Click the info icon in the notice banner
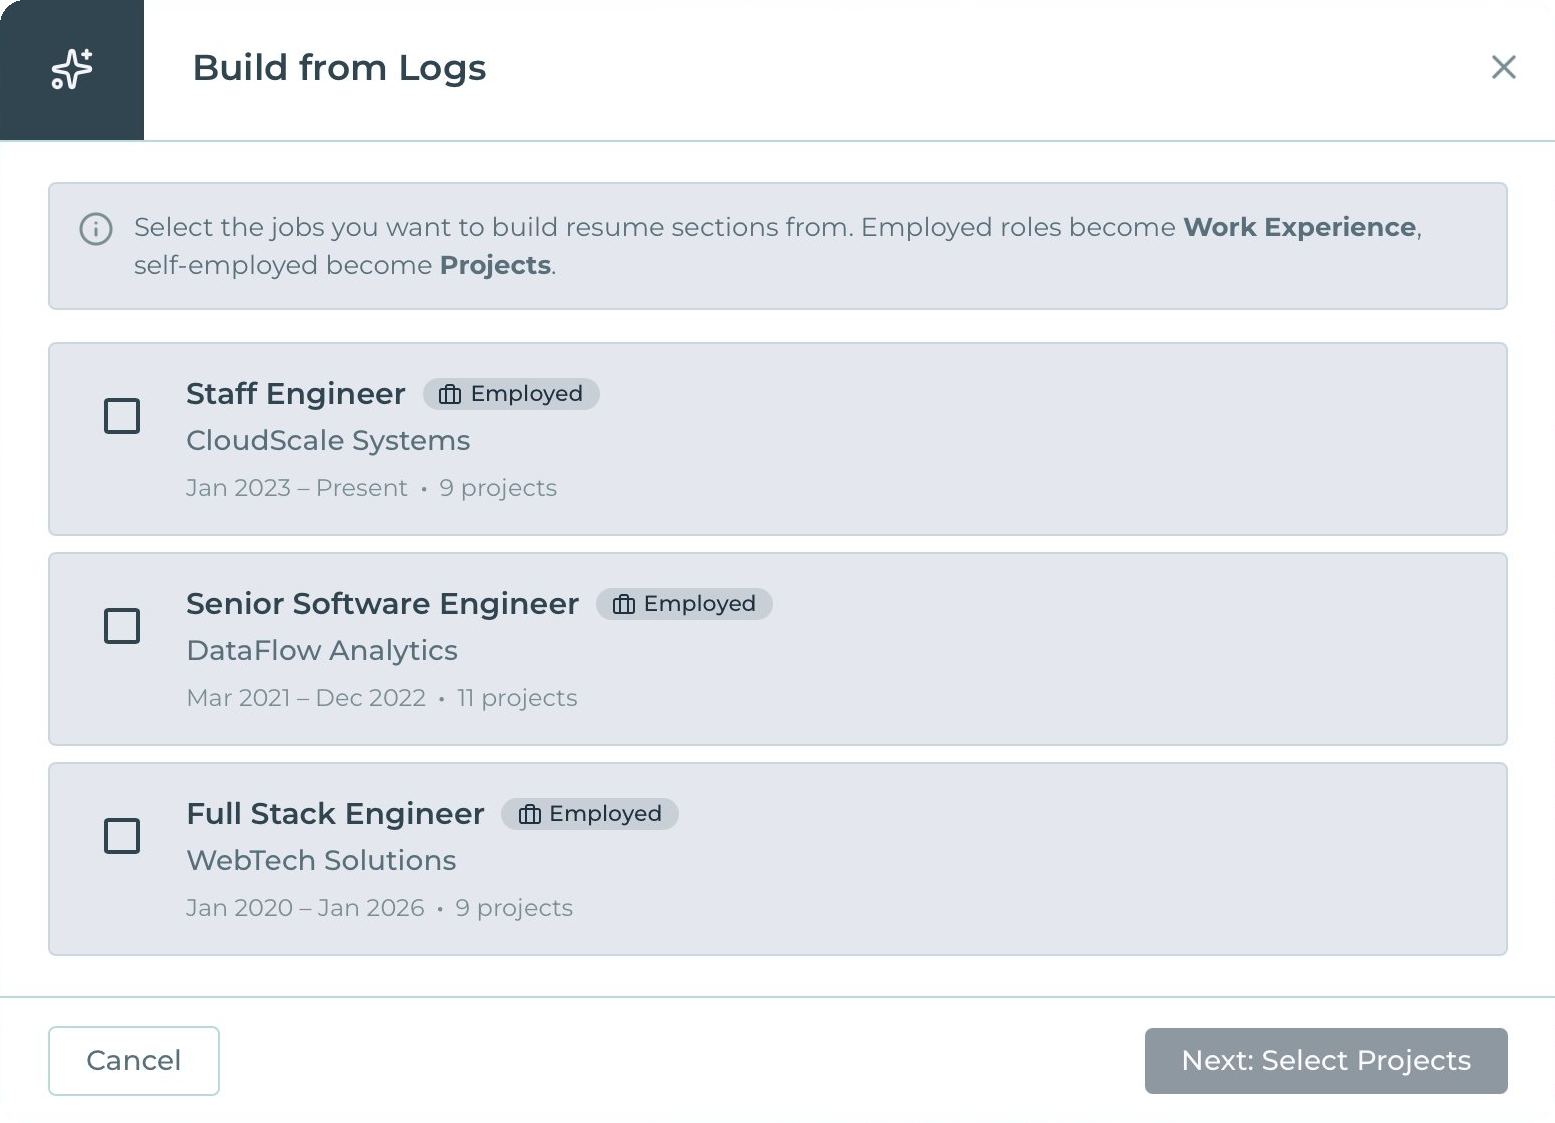This screenshot has width=1555, height=1123. click(x=95, y=230)
